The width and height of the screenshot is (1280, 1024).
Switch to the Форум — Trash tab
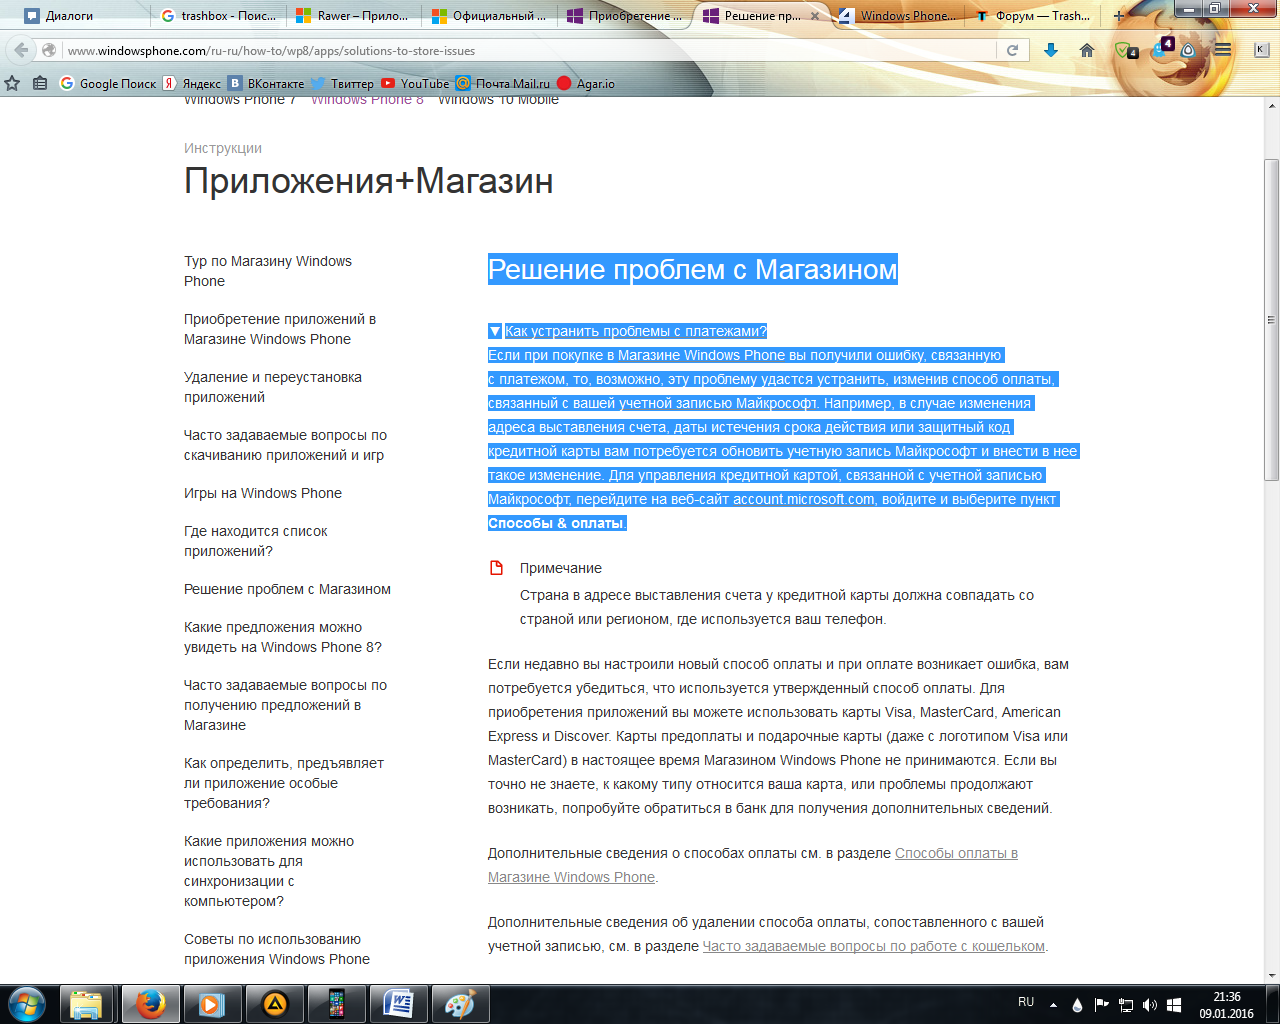click(x=1032, y=15)
